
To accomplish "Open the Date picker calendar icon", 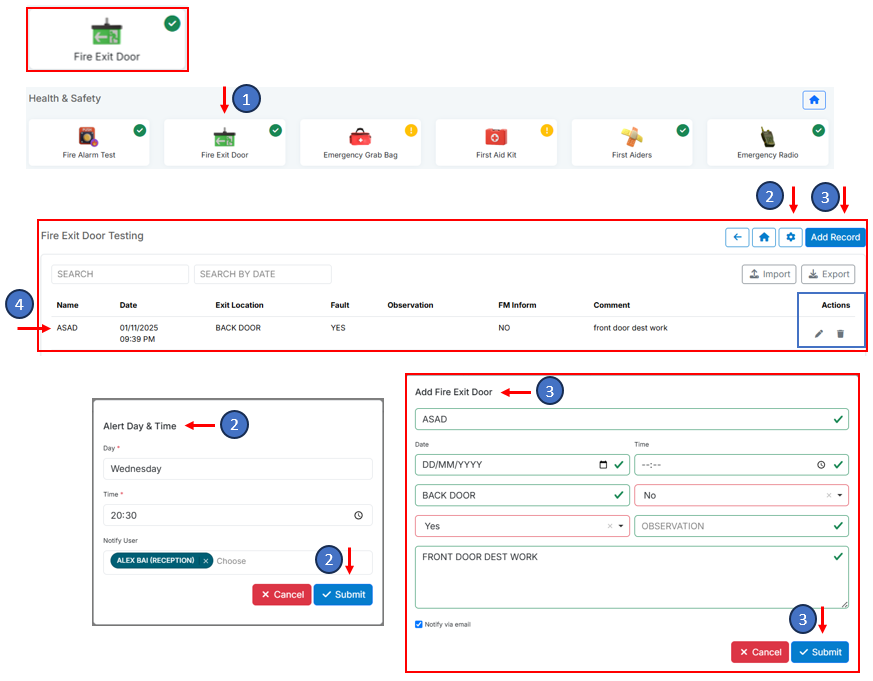I will (602, 465).
